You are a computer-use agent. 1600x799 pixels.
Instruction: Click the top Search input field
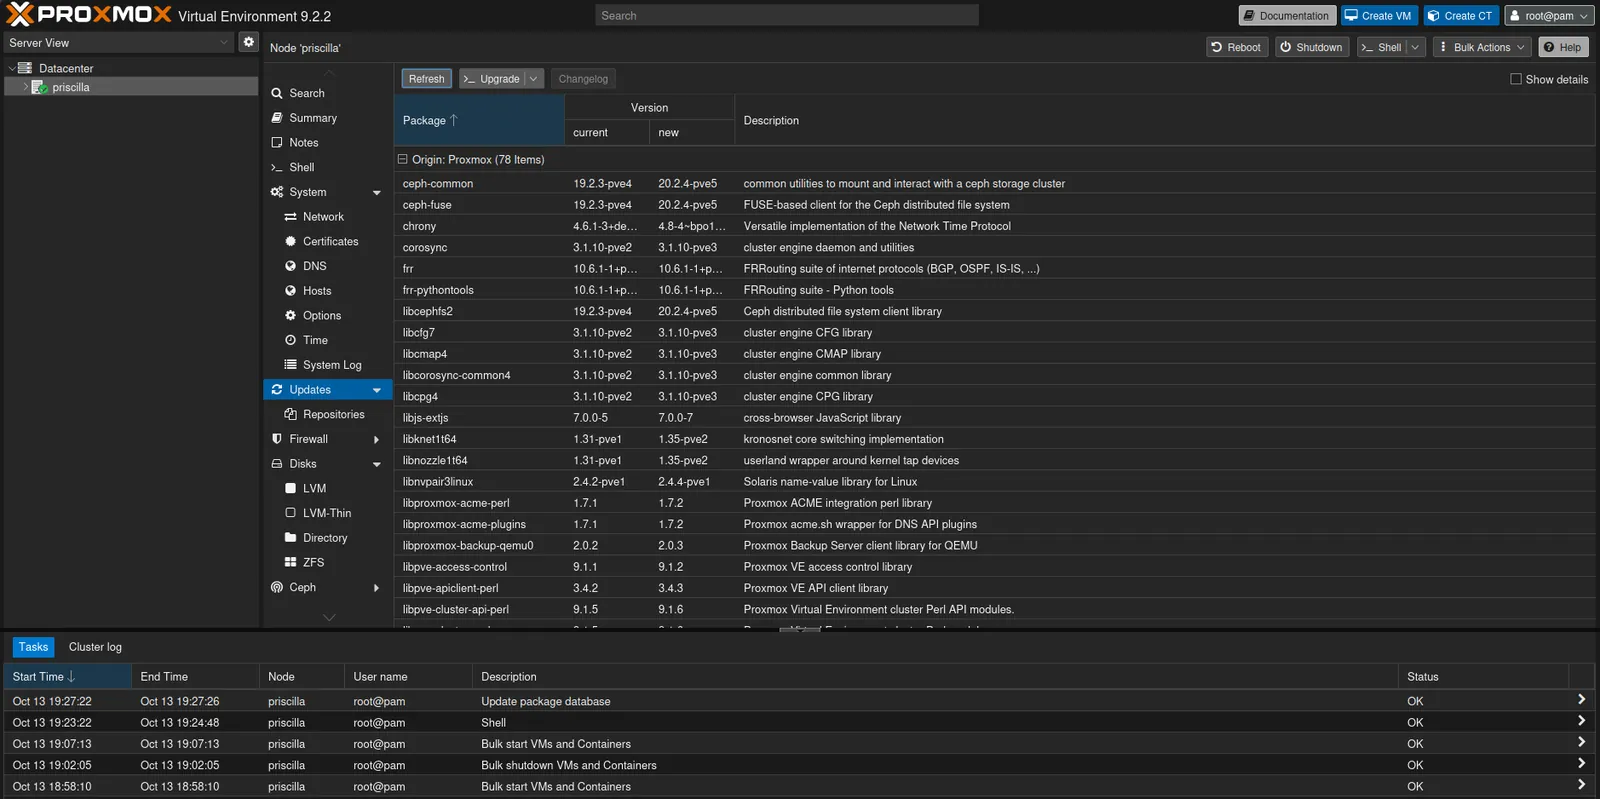[787, 15]
